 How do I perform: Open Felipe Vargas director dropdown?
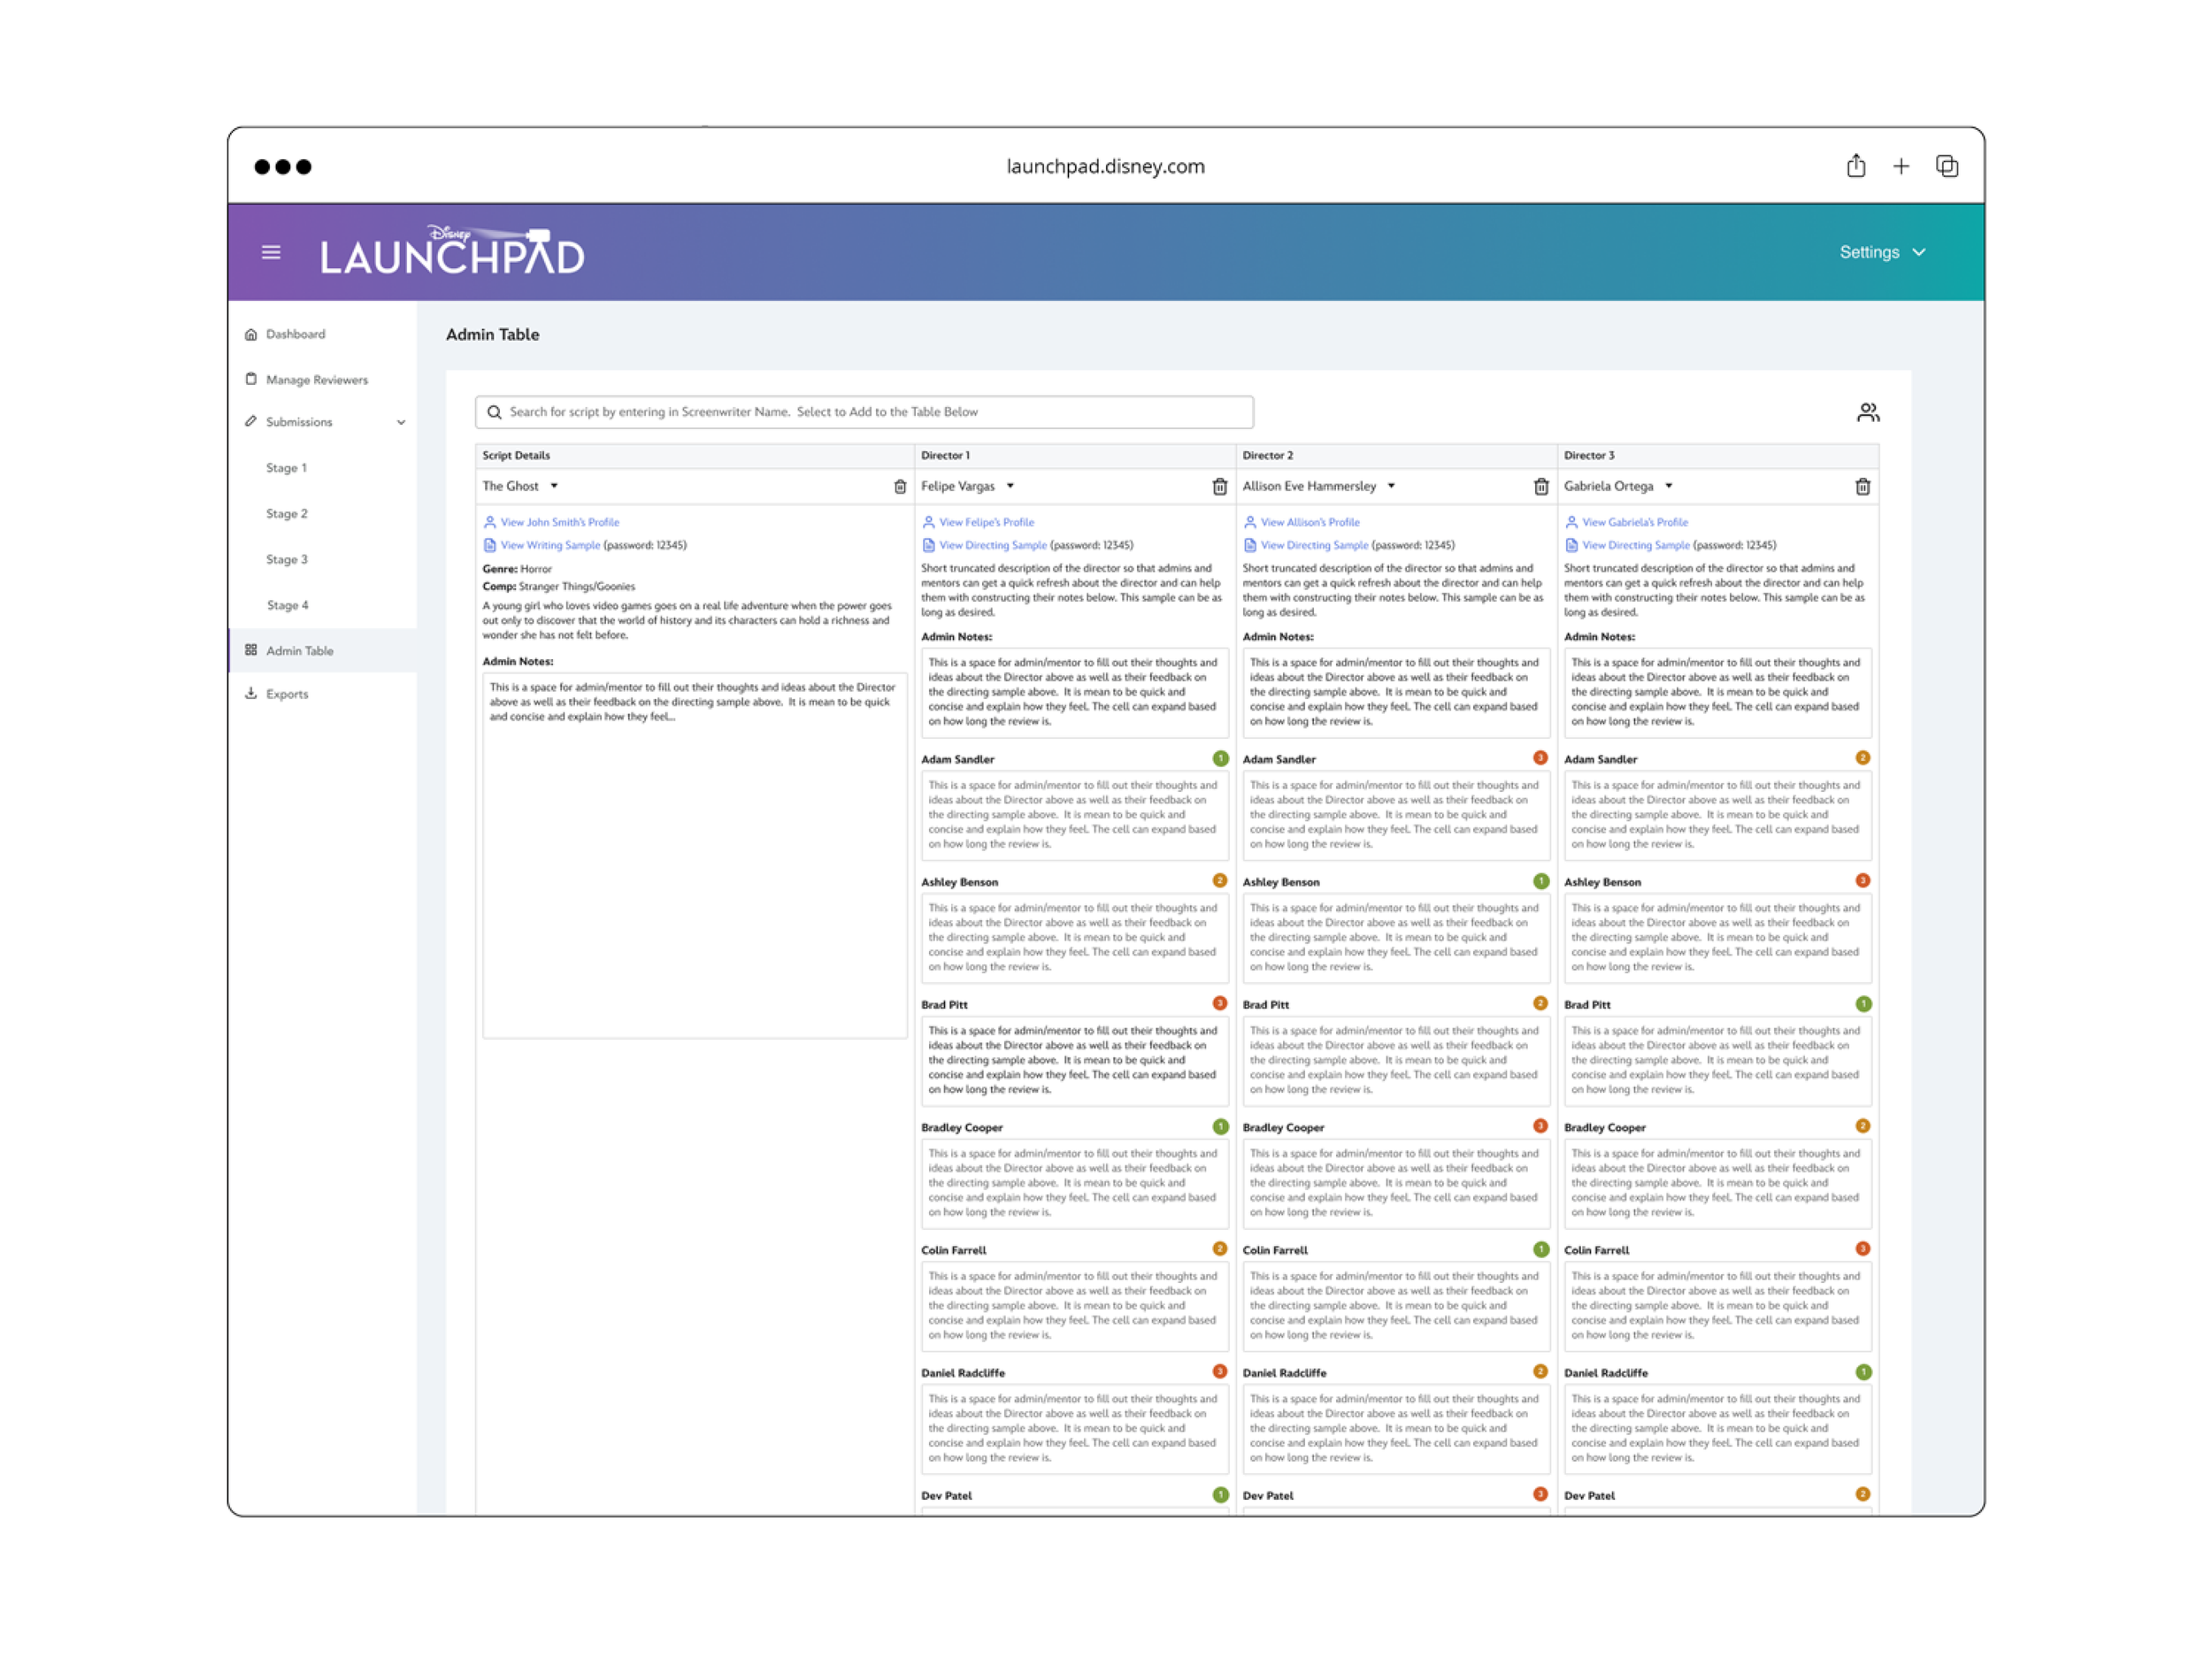pos(1010,486)
